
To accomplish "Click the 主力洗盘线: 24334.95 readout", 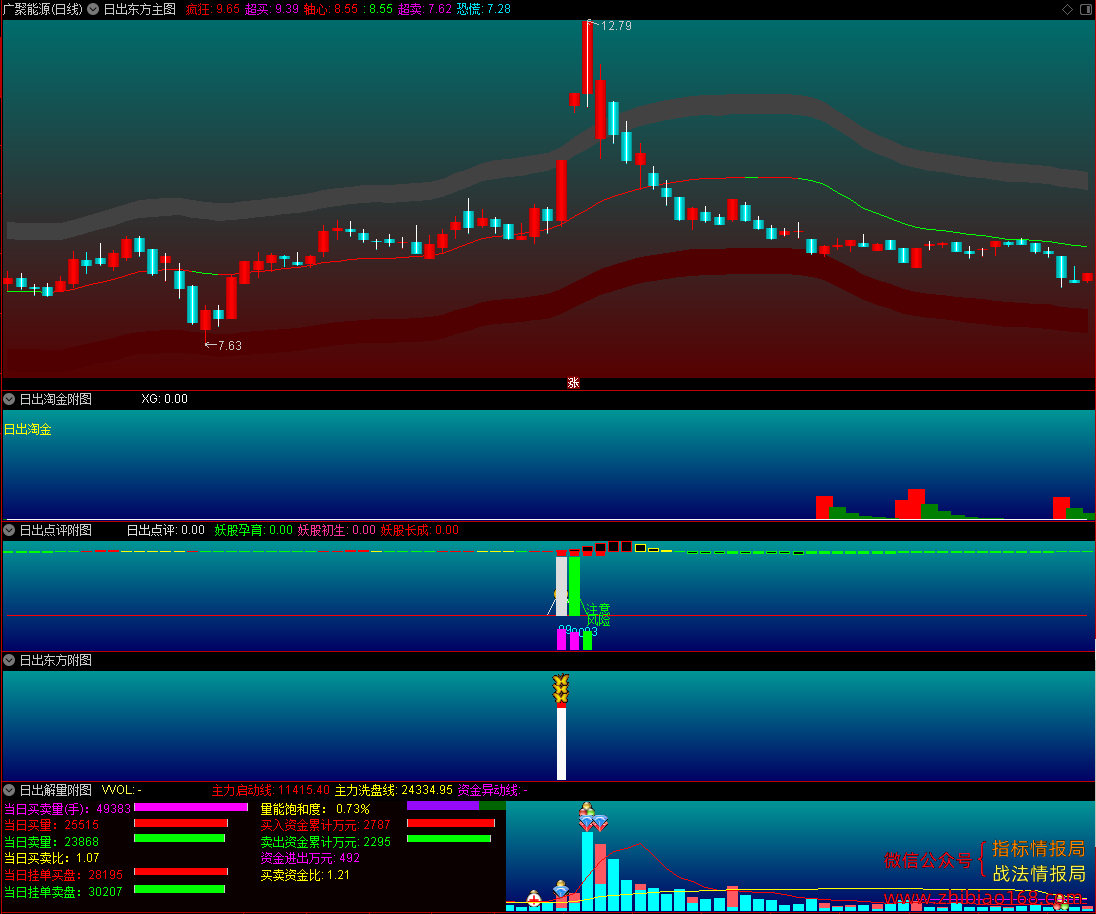I will click(394, 790).
